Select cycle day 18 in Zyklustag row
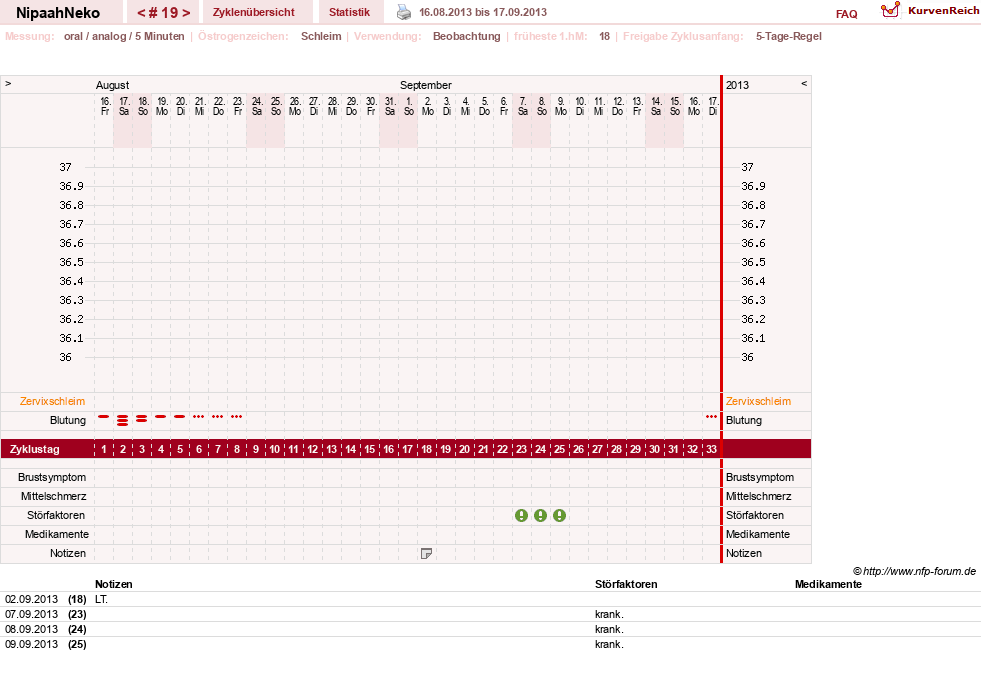The image size is (981, 683). 426,449
